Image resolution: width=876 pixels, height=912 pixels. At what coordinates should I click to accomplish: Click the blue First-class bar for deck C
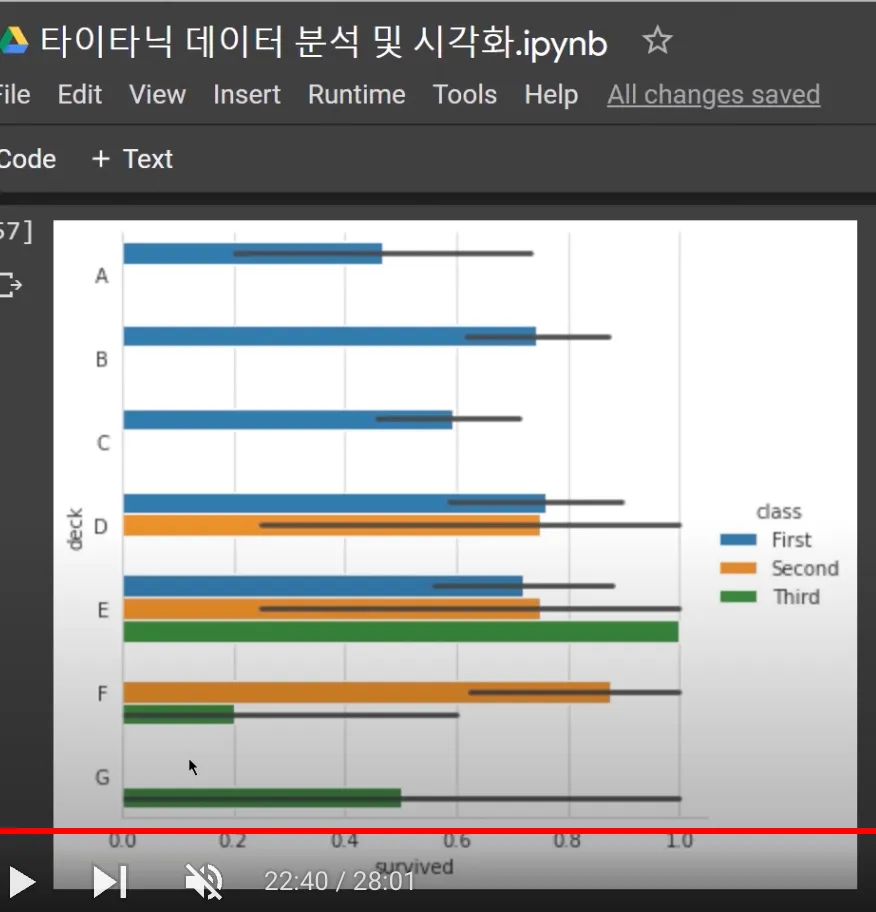point(287,419)
